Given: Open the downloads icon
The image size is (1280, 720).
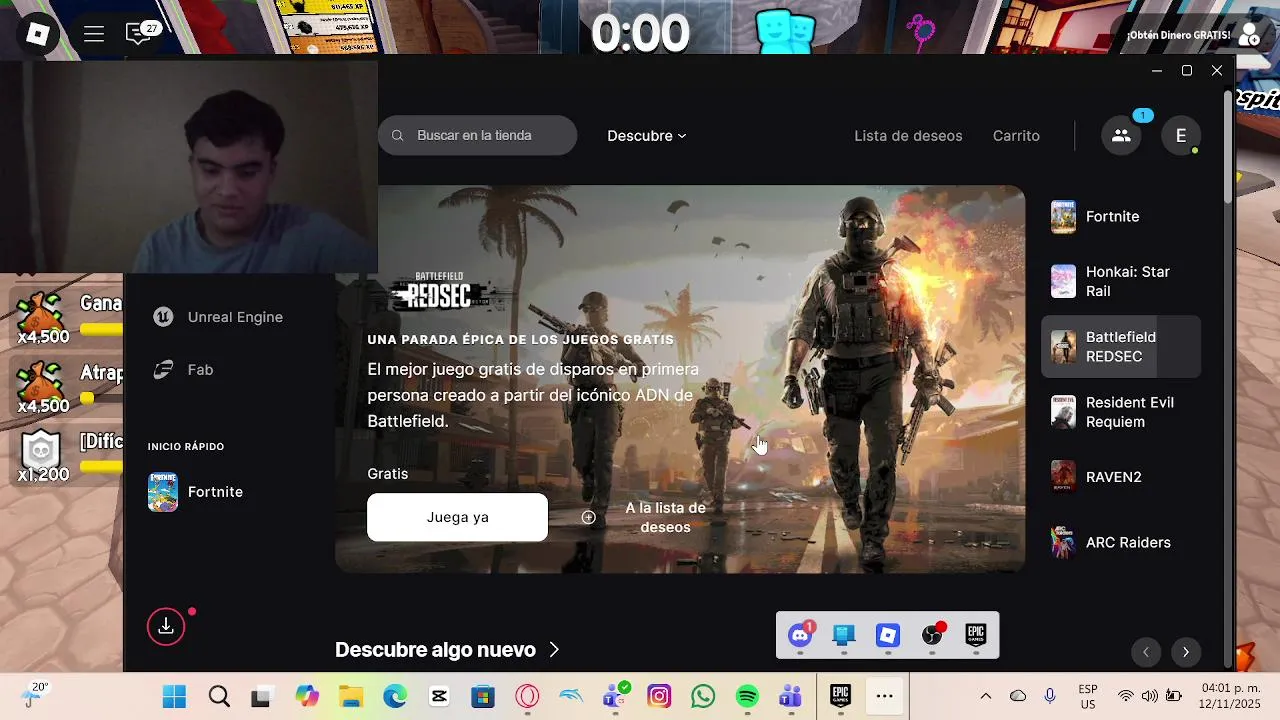Looking at the screenshot, I should [166, 627].
